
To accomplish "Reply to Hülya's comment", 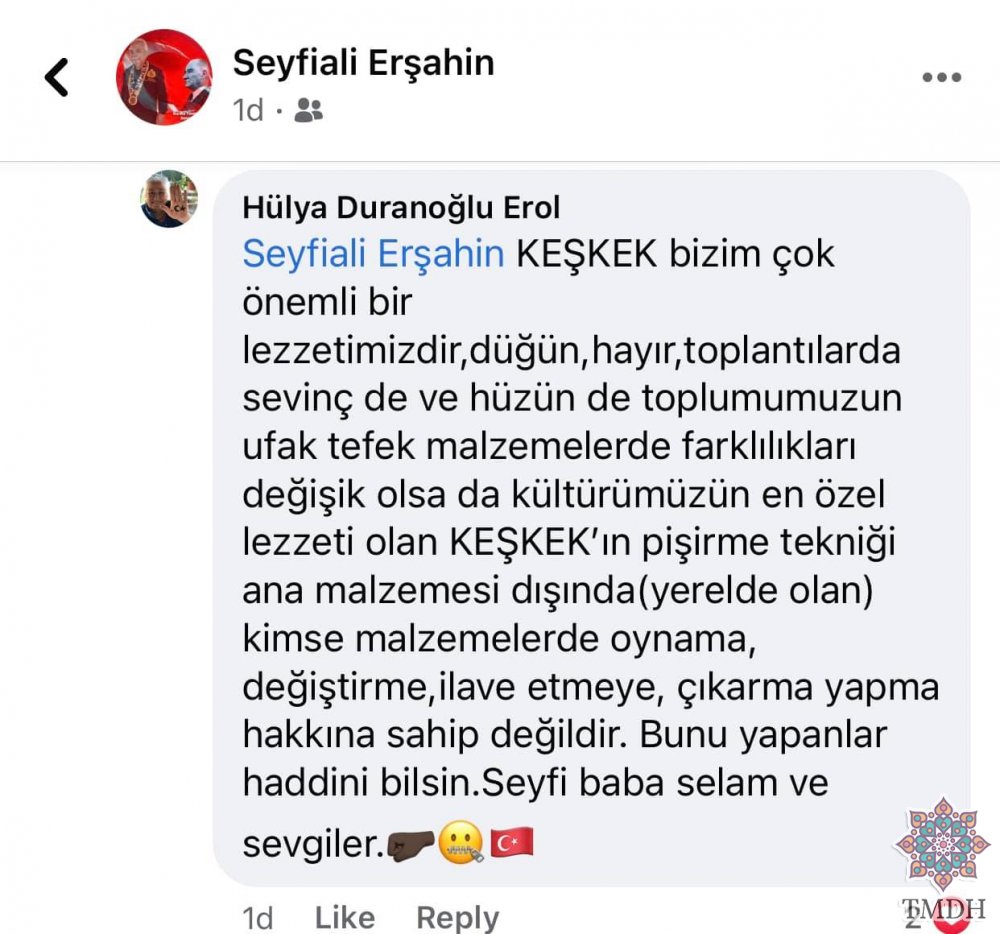I will pyautogui.click(x=457, y=918).
